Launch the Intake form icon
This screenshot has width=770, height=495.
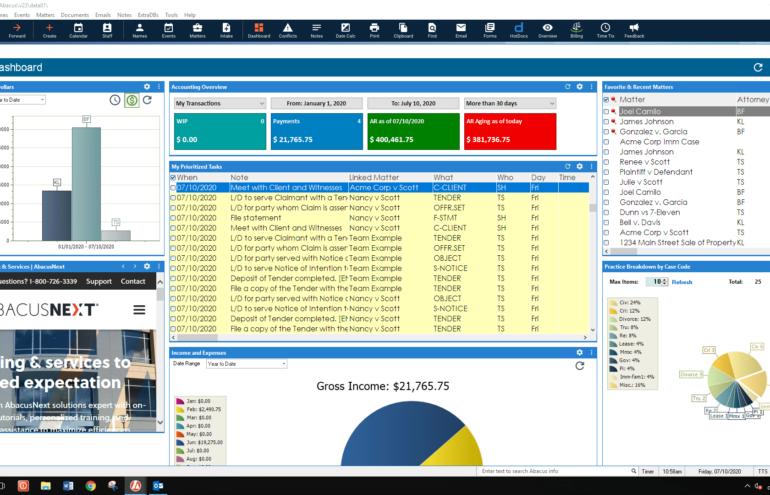point(226,30)
